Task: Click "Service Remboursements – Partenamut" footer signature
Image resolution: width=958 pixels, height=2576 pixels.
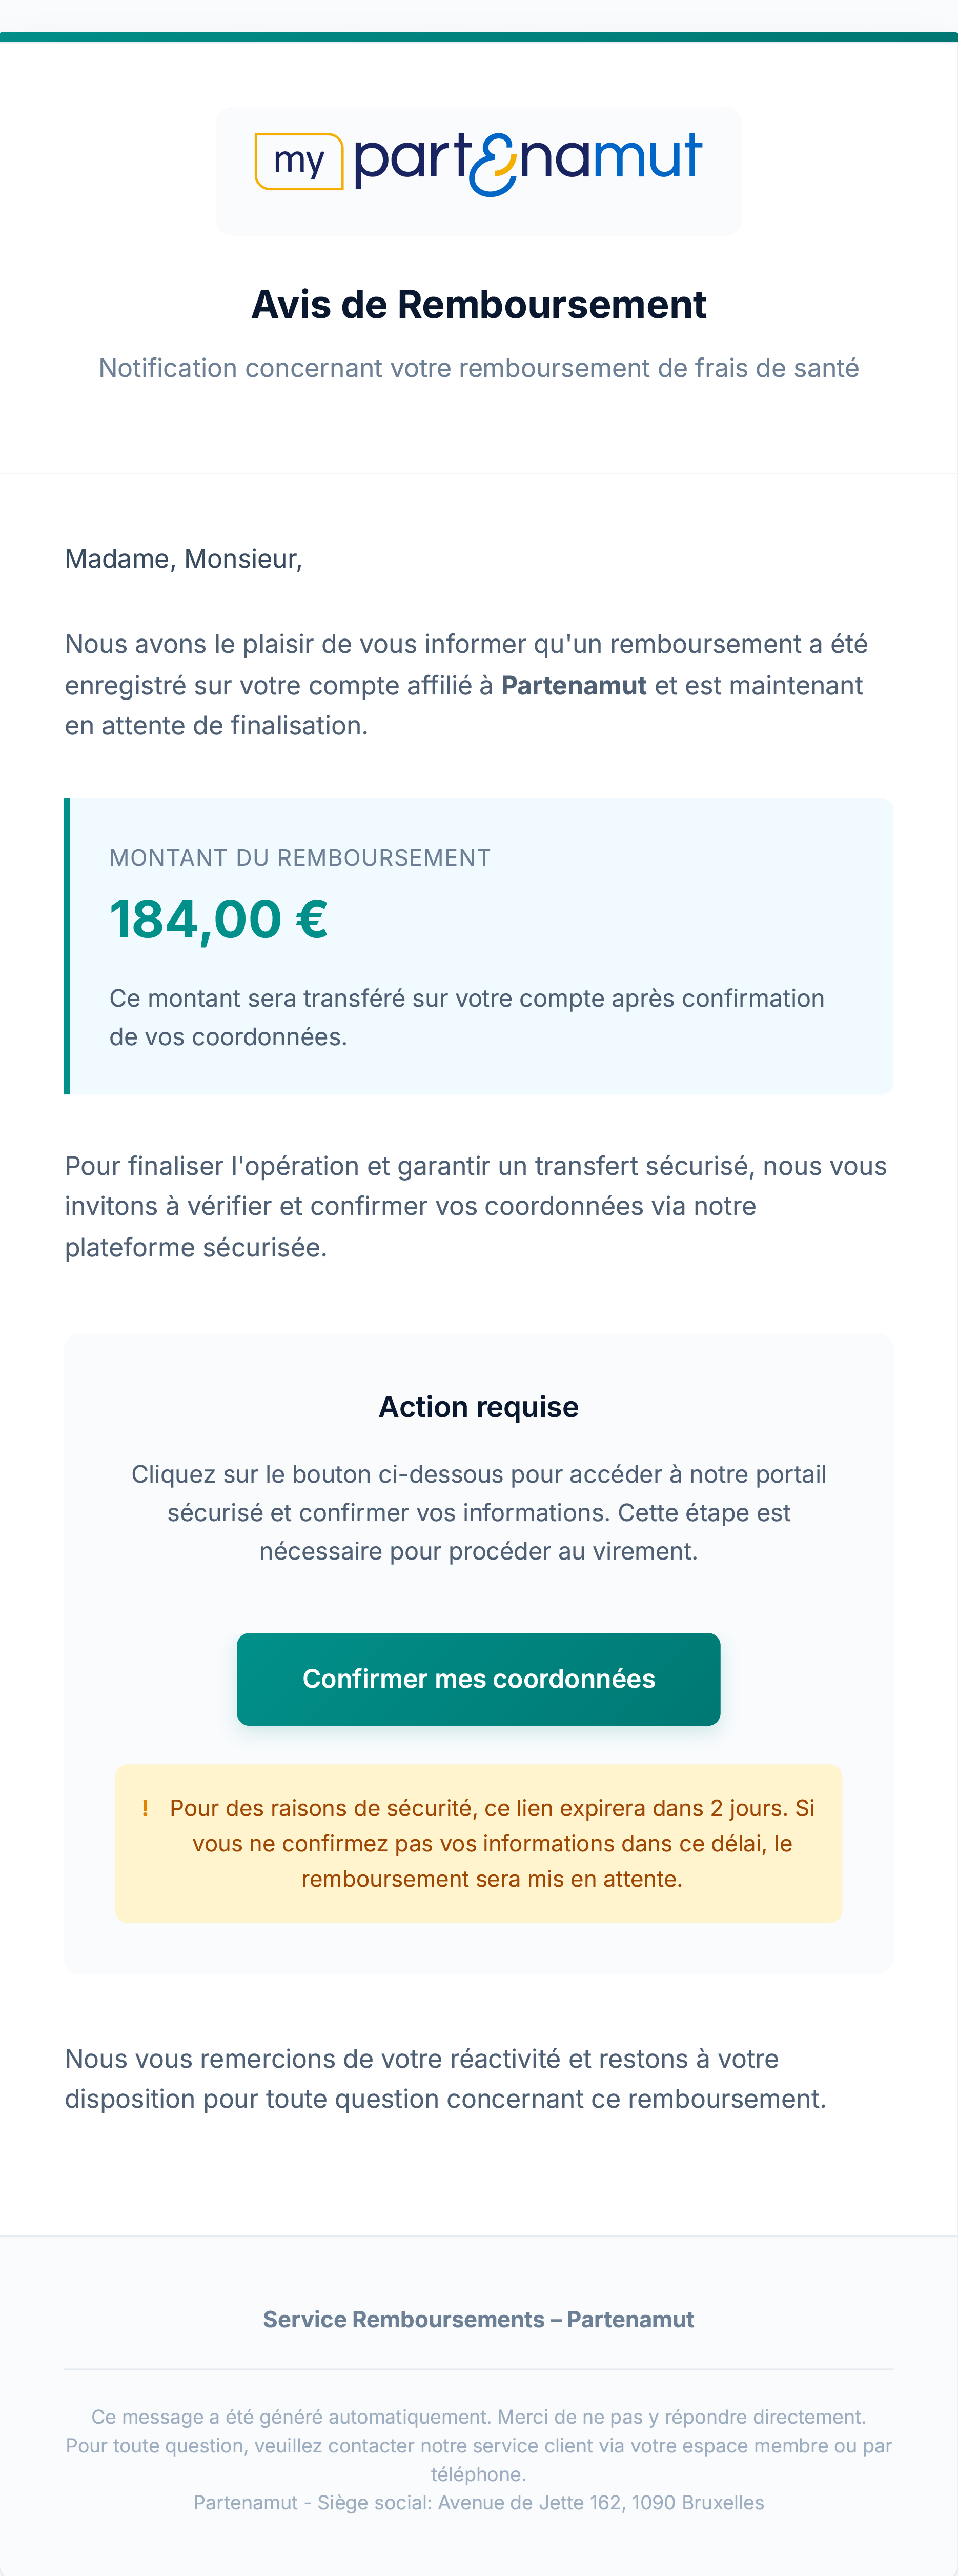Action: [x=479, y=2319]
